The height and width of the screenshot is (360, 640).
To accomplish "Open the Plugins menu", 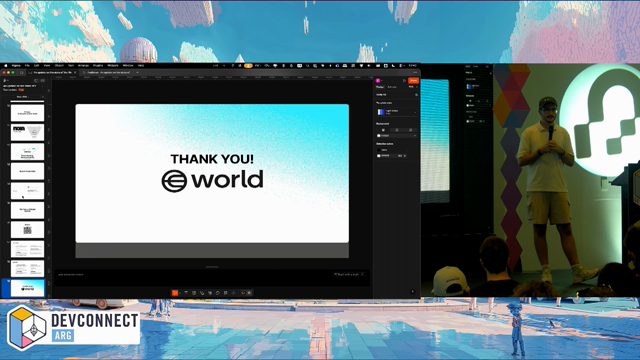I will (x=98, y=65).
